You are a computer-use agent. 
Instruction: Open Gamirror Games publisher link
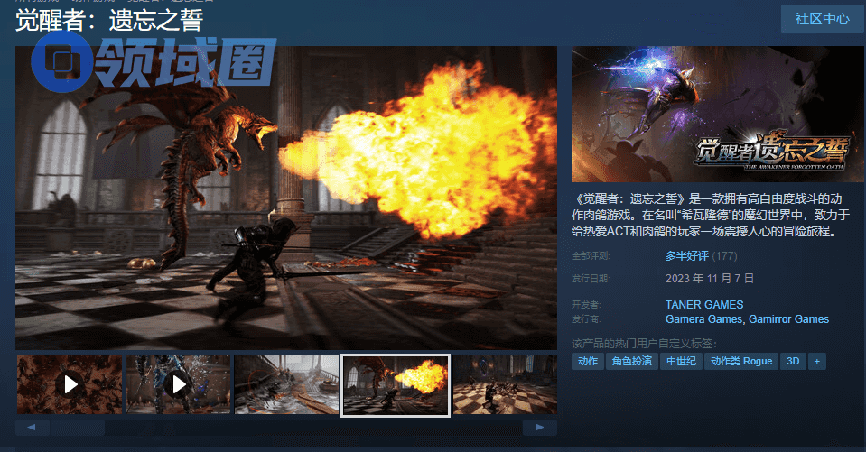[788, 319]
